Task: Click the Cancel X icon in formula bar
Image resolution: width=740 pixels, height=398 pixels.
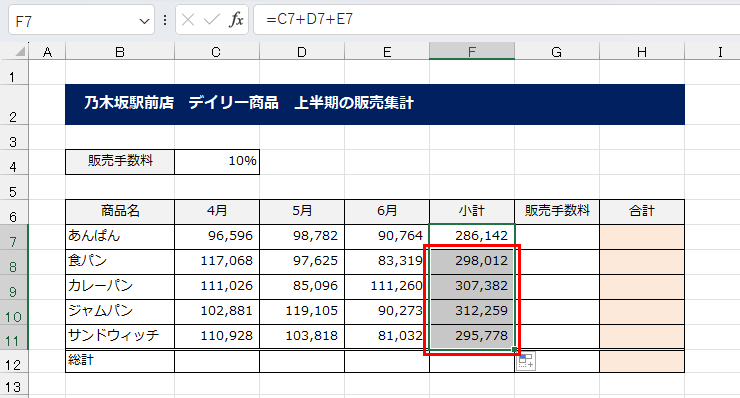Action: pyautogui.click(x=188, y=20)
